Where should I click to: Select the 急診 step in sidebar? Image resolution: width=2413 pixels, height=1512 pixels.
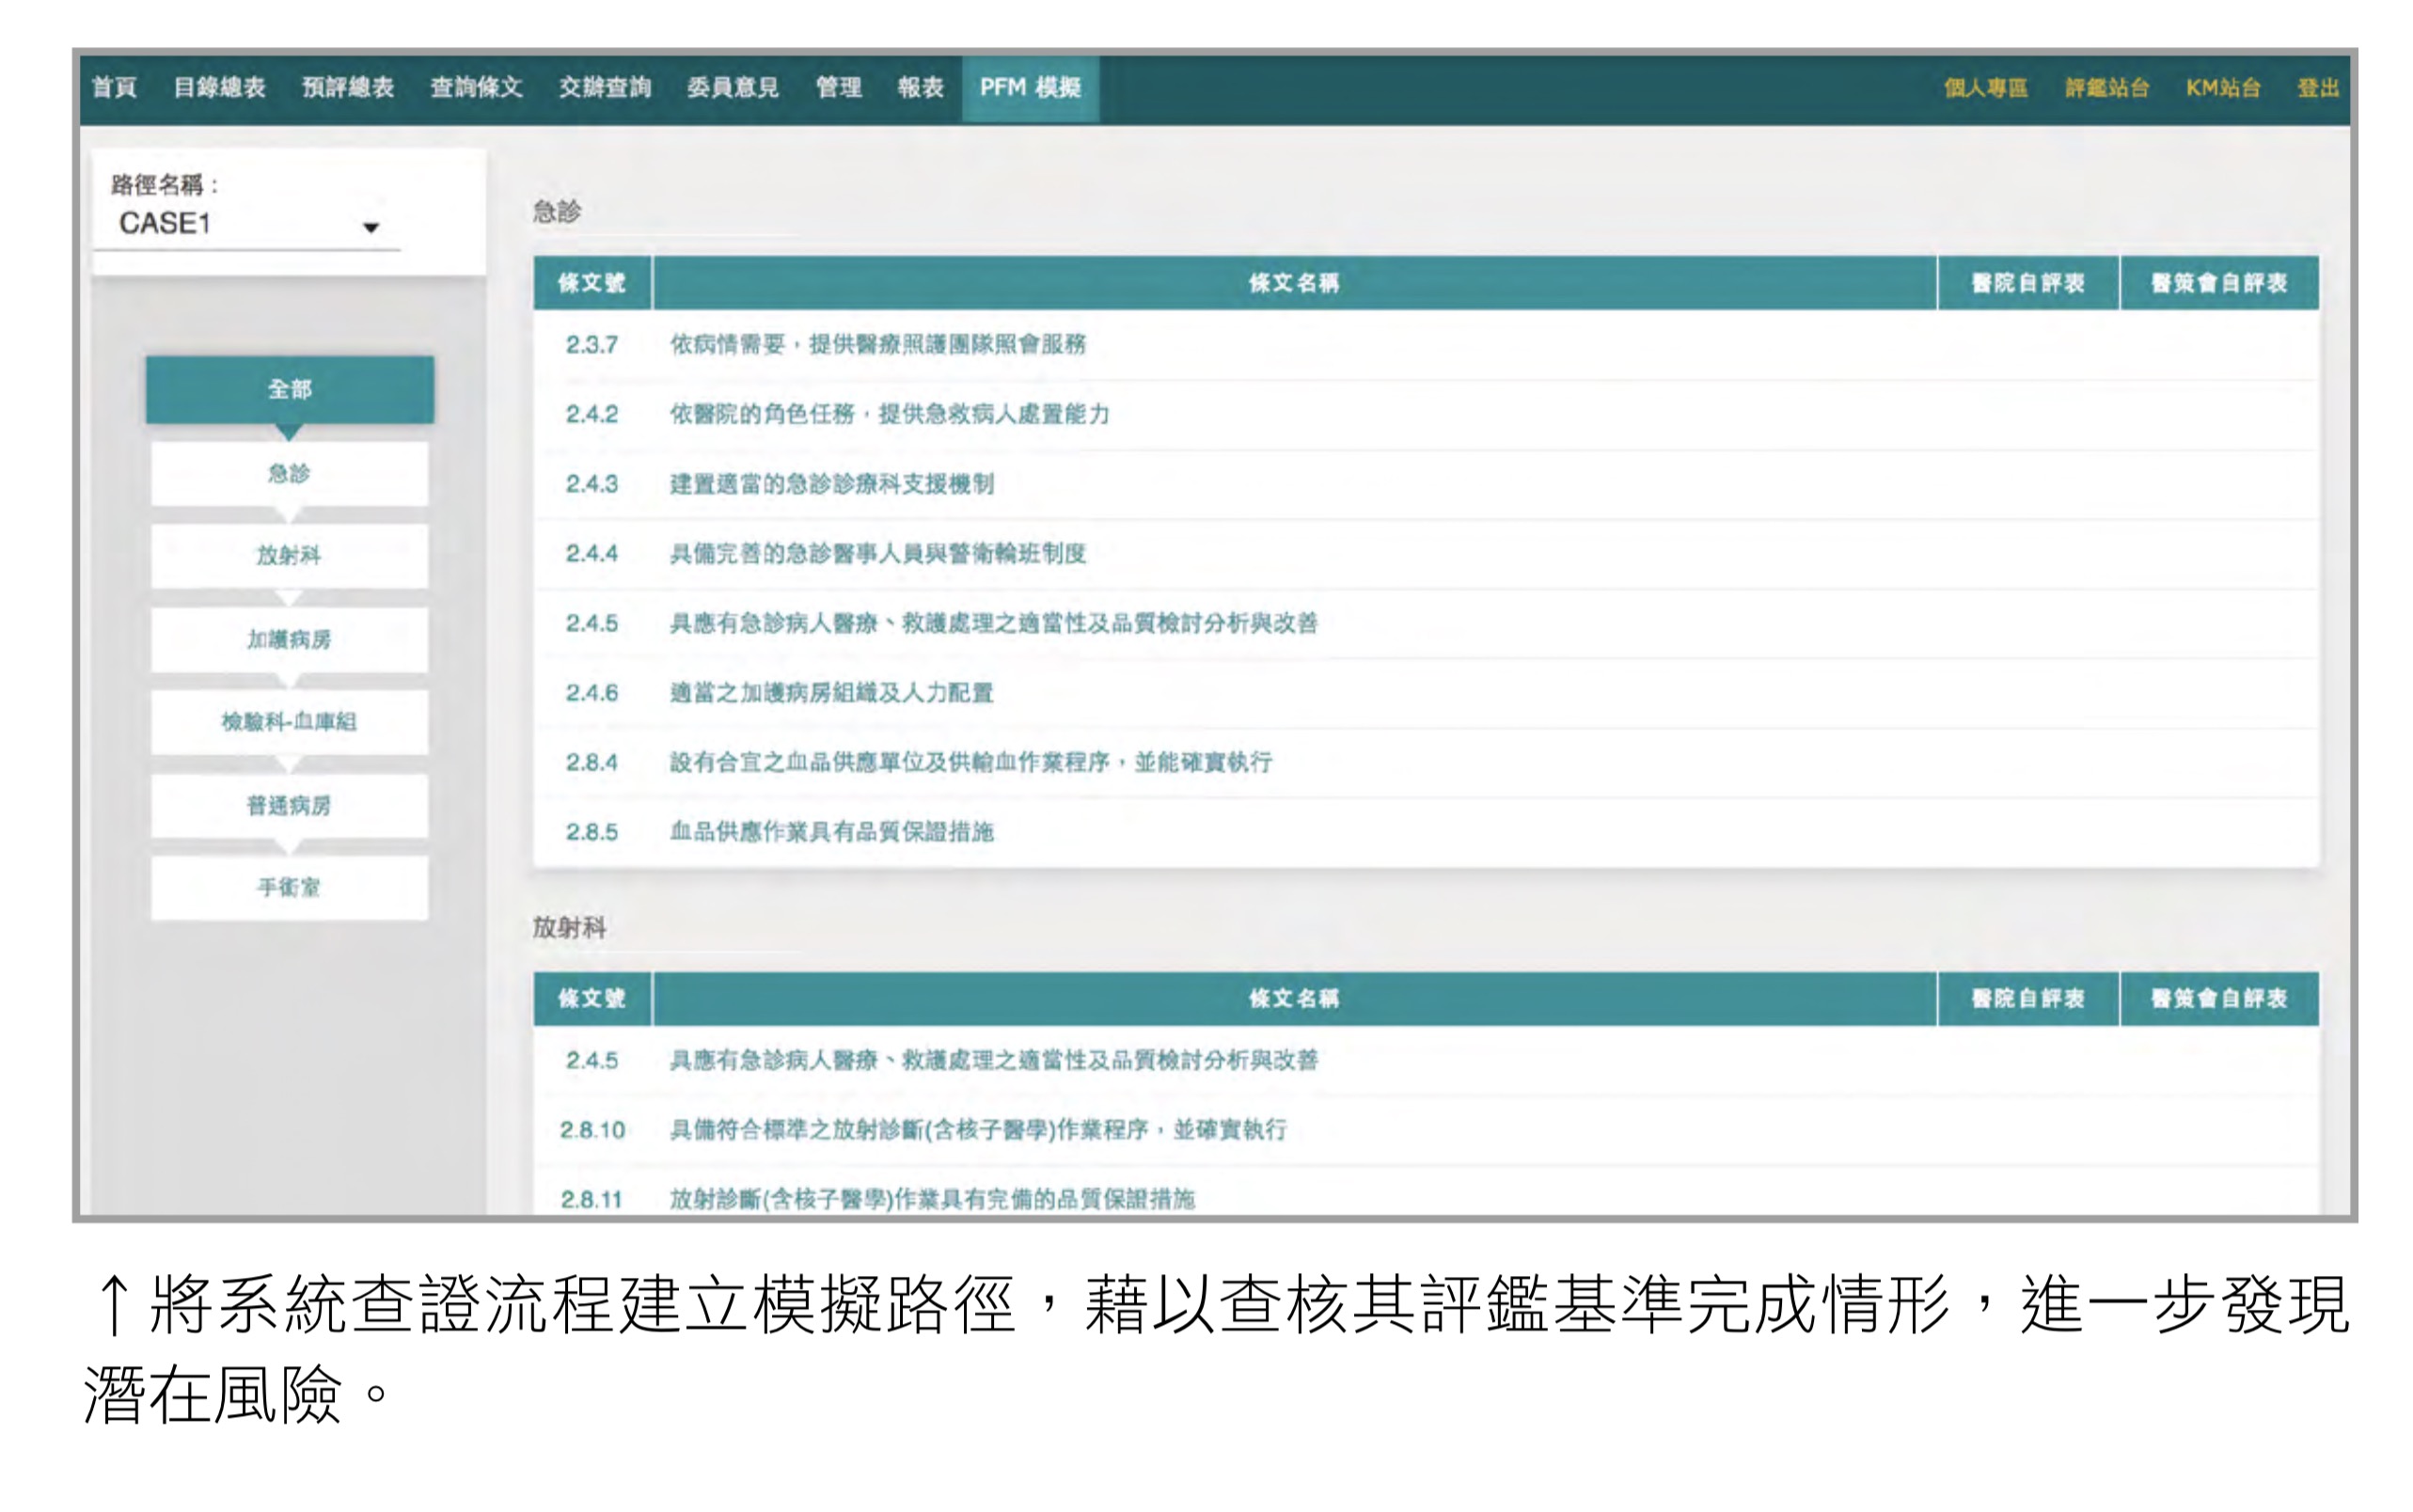pos(289,473)
